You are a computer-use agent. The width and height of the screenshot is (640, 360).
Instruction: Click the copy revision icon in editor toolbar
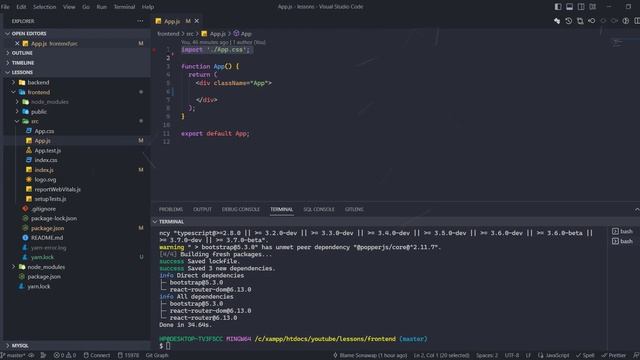pos(580,21)
